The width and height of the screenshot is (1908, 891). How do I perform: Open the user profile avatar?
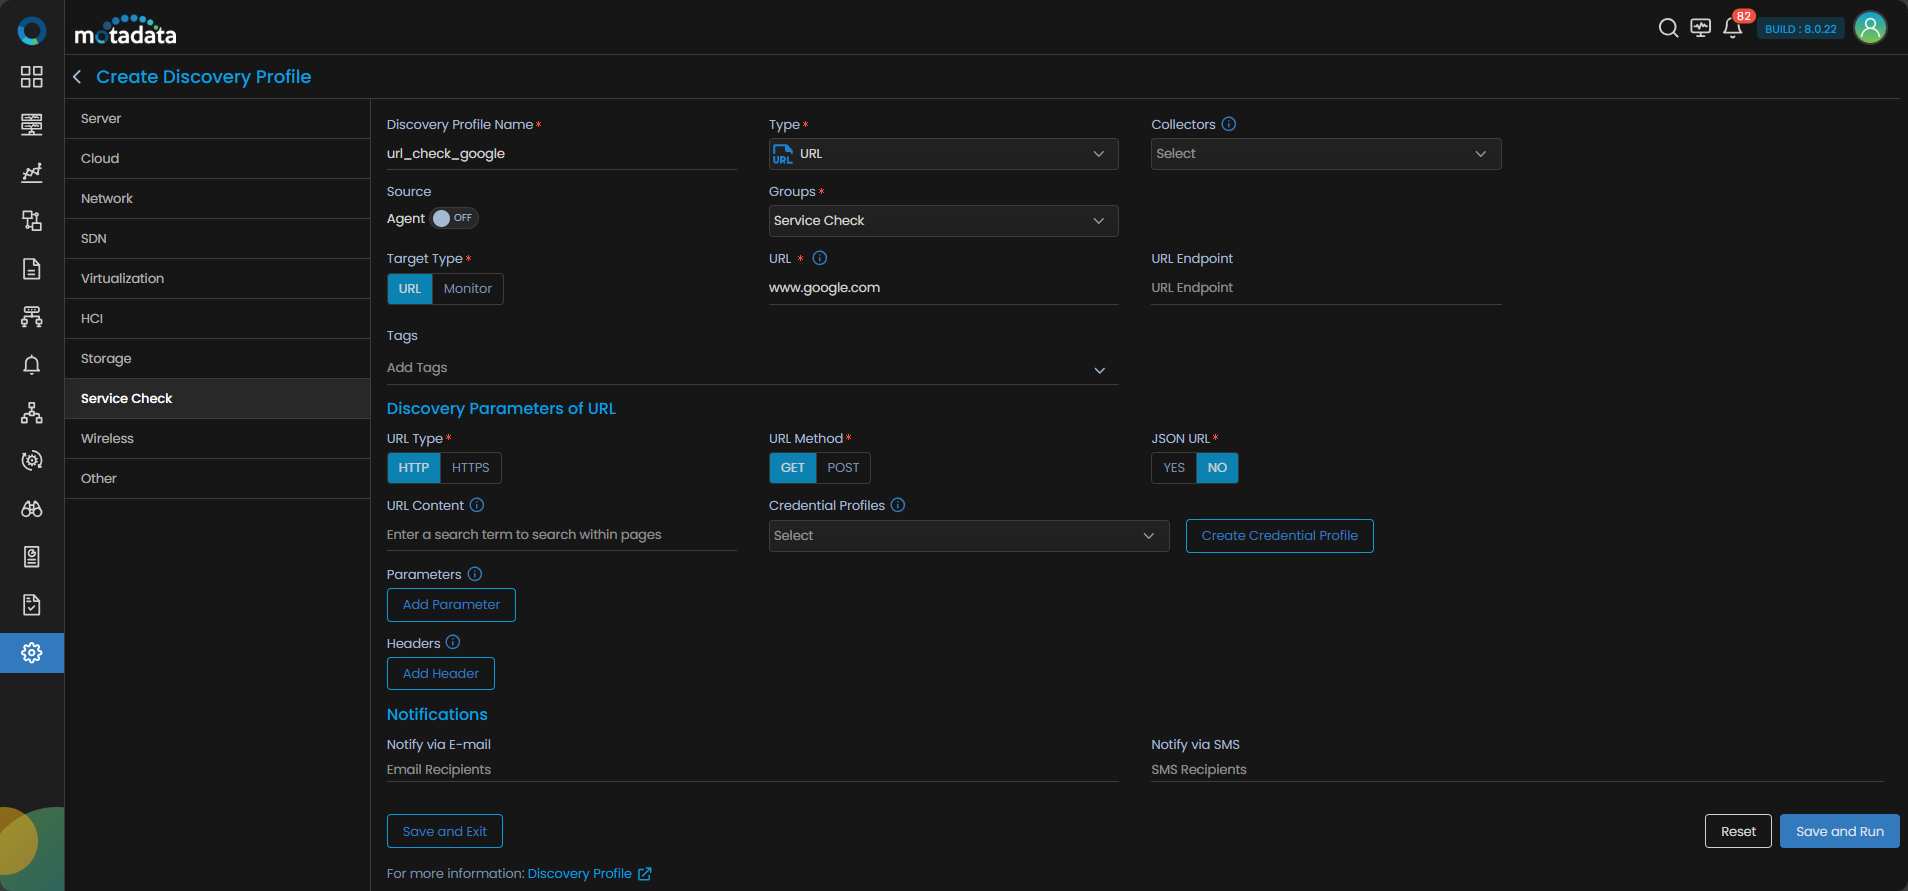tap(1870, 28)
